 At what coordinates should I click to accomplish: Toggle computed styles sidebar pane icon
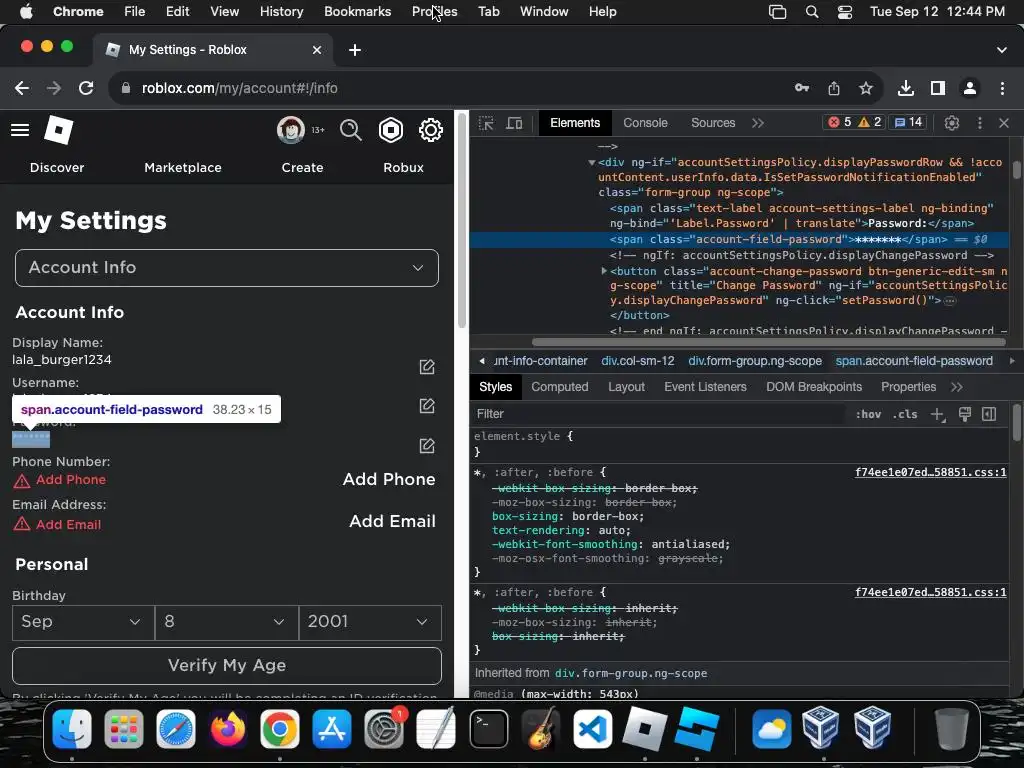[989, 414]
